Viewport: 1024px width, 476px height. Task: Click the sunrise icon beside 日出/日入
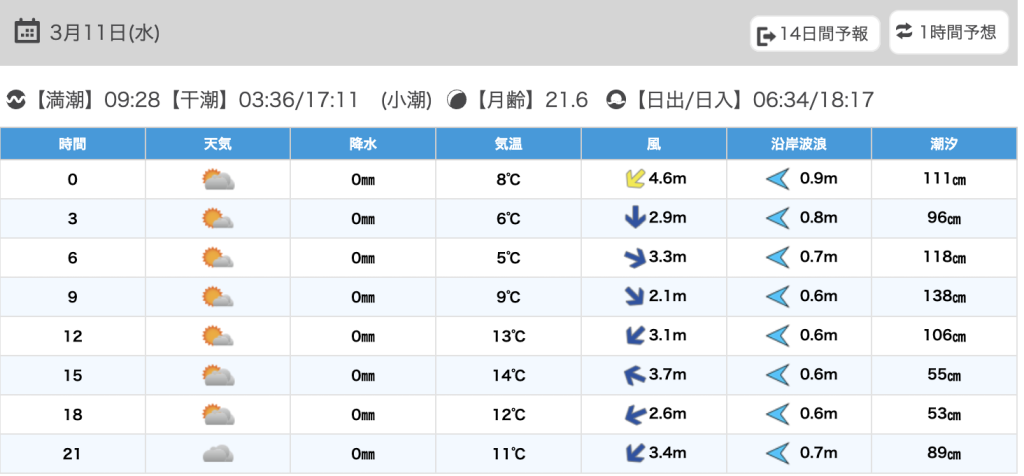(x=616, y=100)
